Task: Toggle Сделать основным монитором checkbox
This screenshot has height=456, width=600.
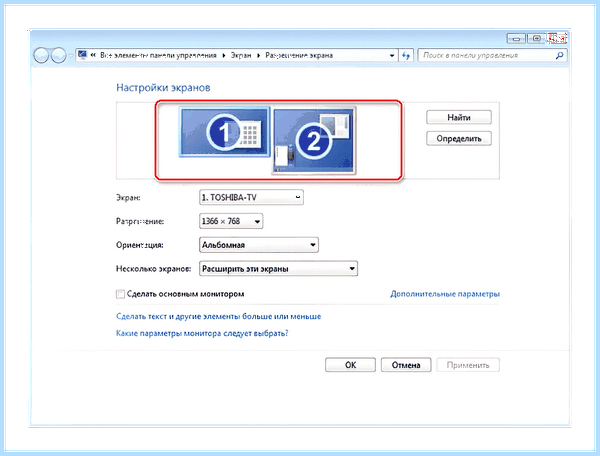Action: point(121,294)
